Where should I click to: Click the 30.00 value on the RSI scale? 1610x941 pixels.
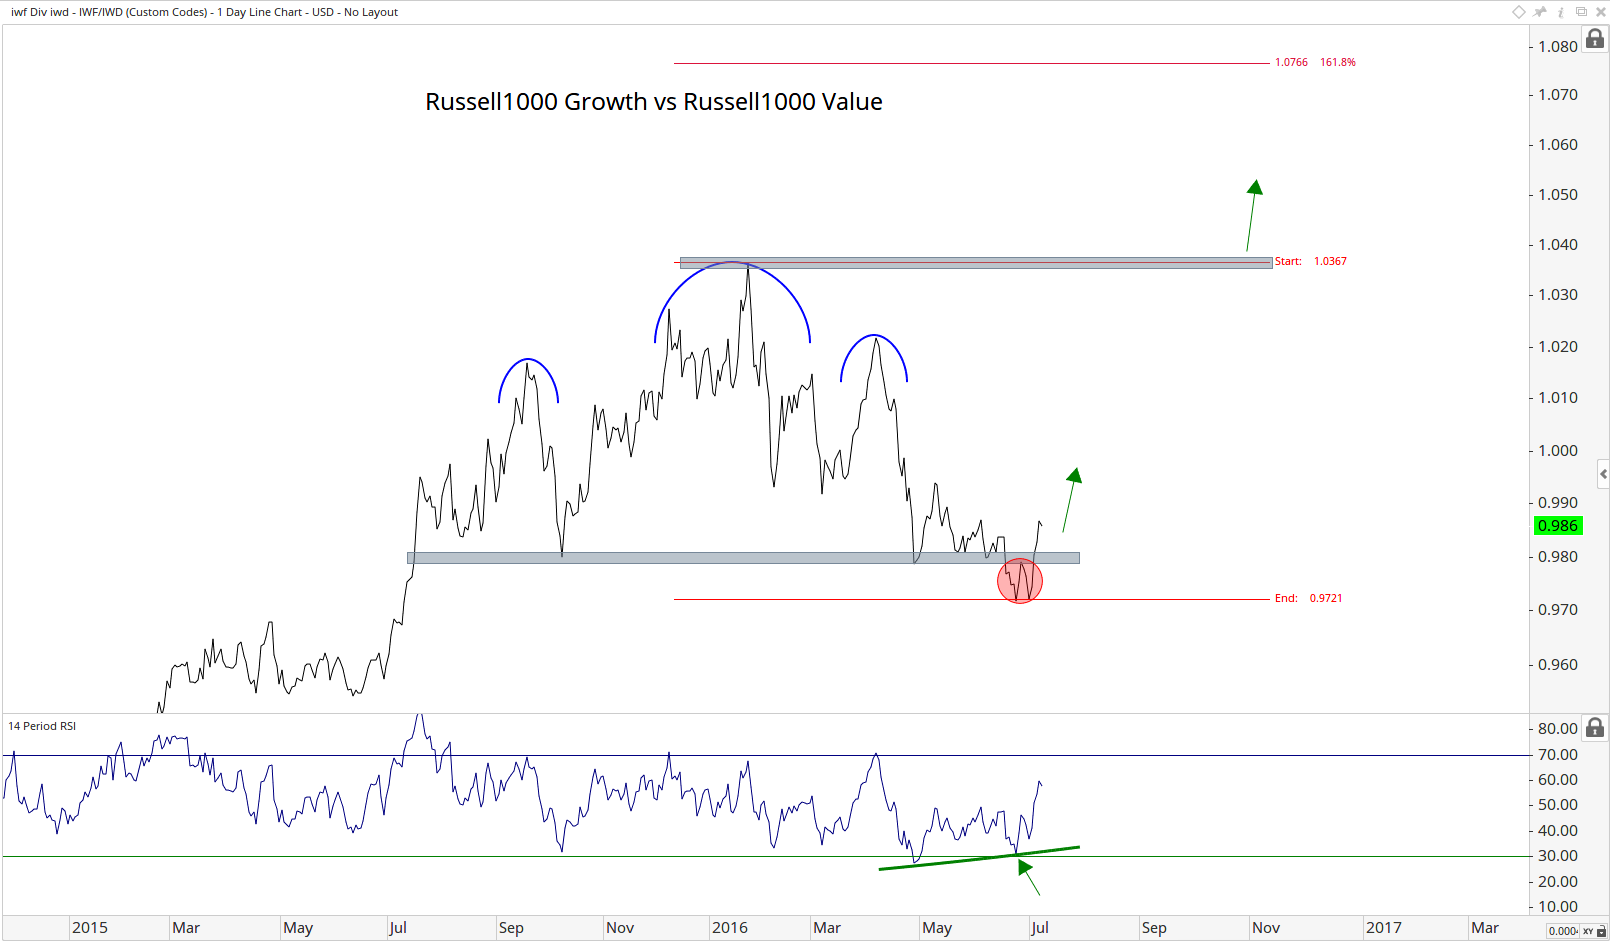pos(1558,856)
